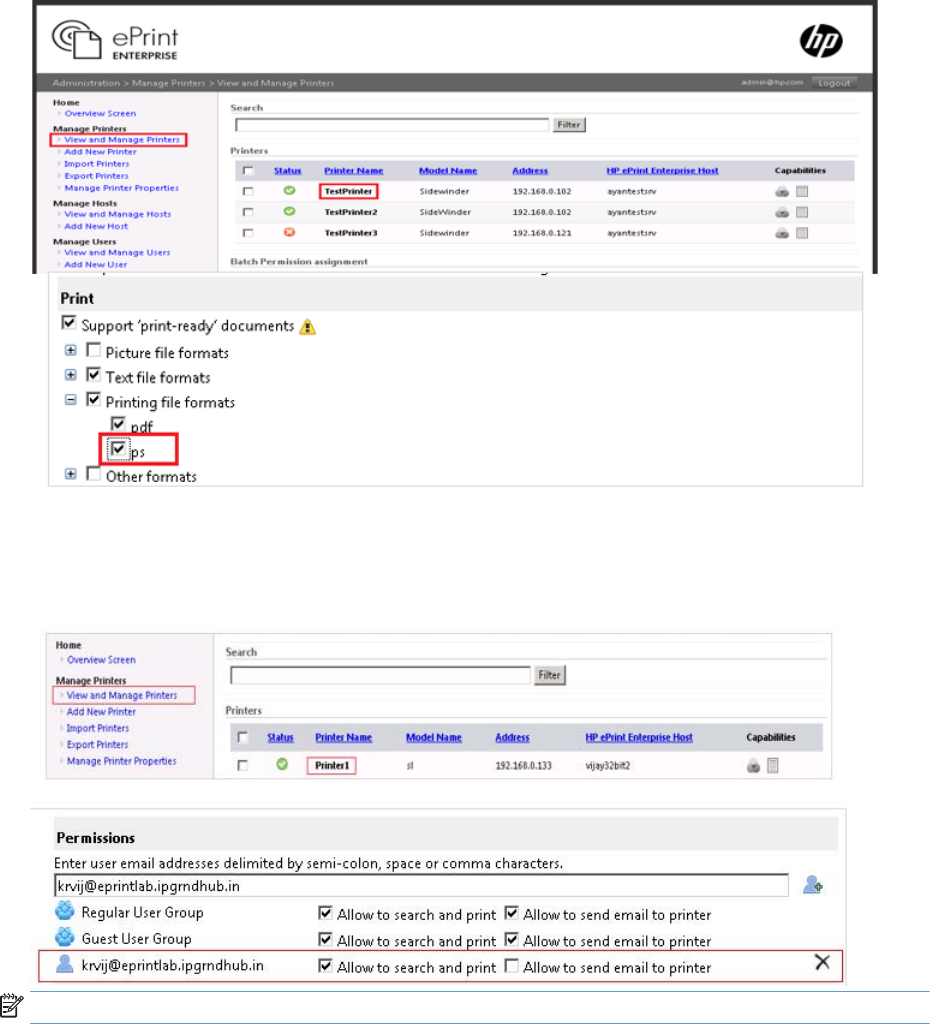Click the lower Search input field
This screenshot has width=930, height=1024.
click(380, 675)
